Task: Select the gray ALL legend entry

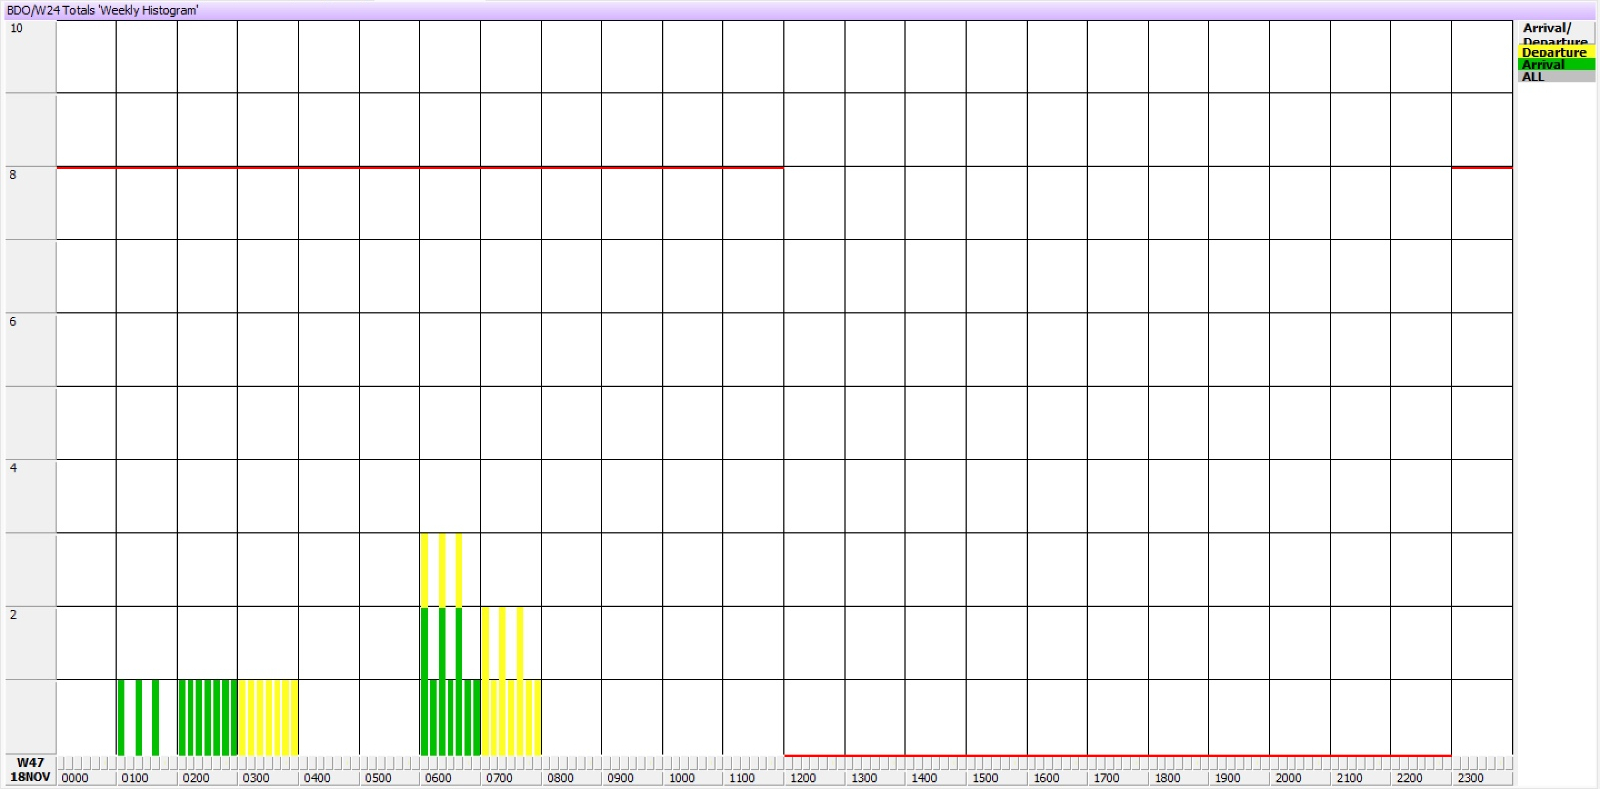Action: [1555, 76]
